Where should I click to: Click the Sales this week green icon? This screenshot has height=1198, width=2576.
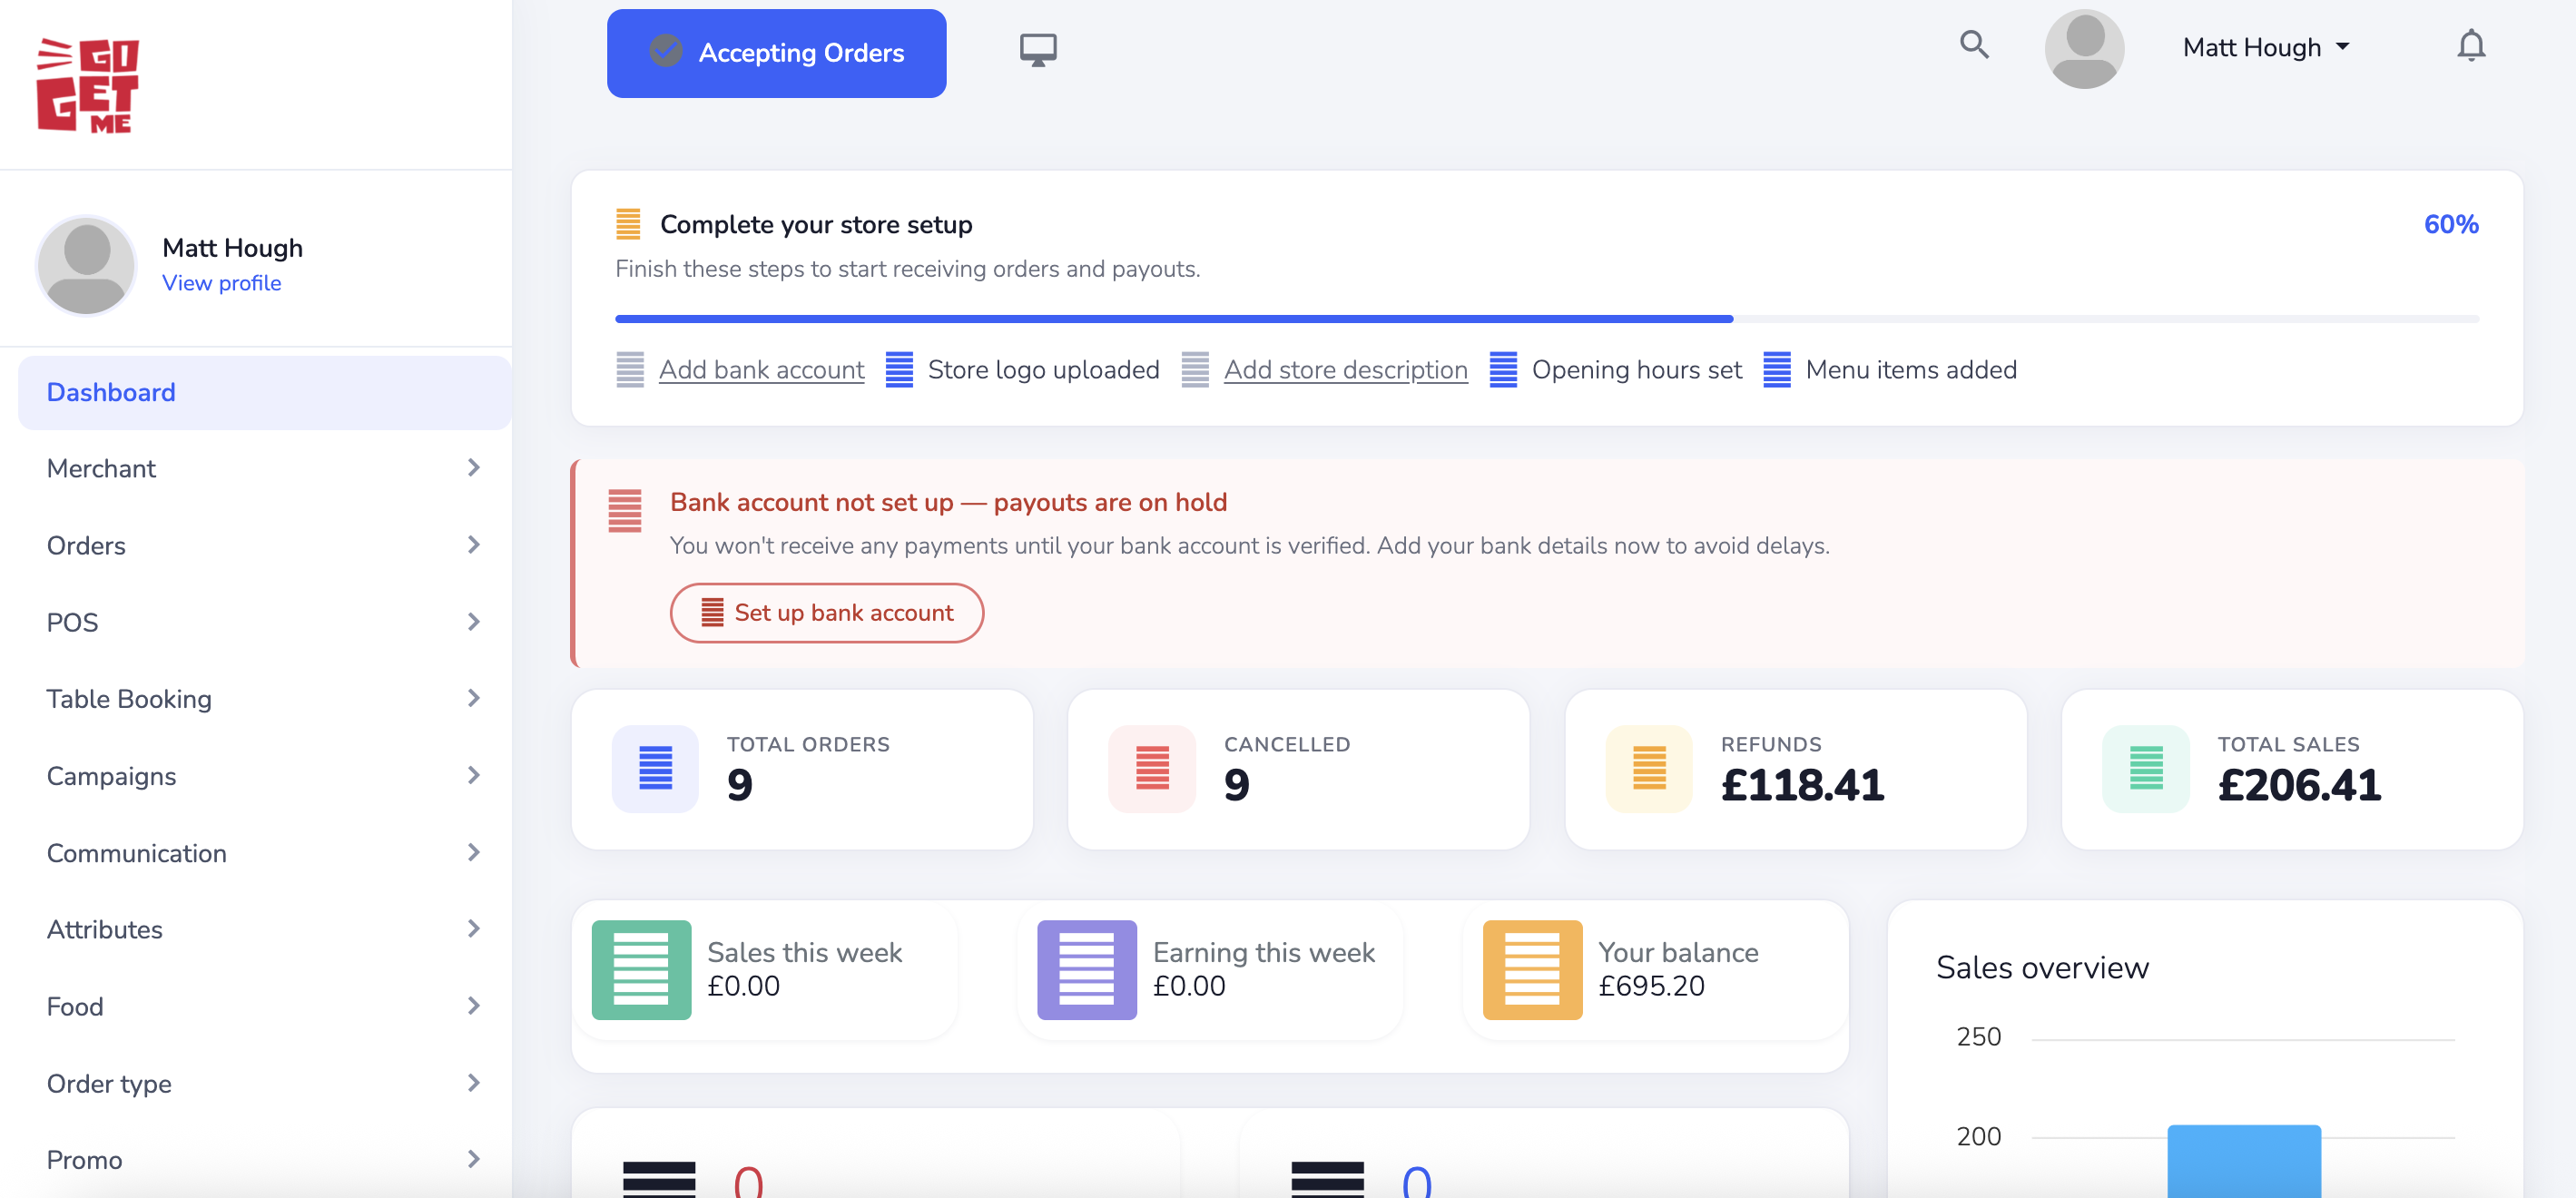pyautogui.click(x=641, y=969)
